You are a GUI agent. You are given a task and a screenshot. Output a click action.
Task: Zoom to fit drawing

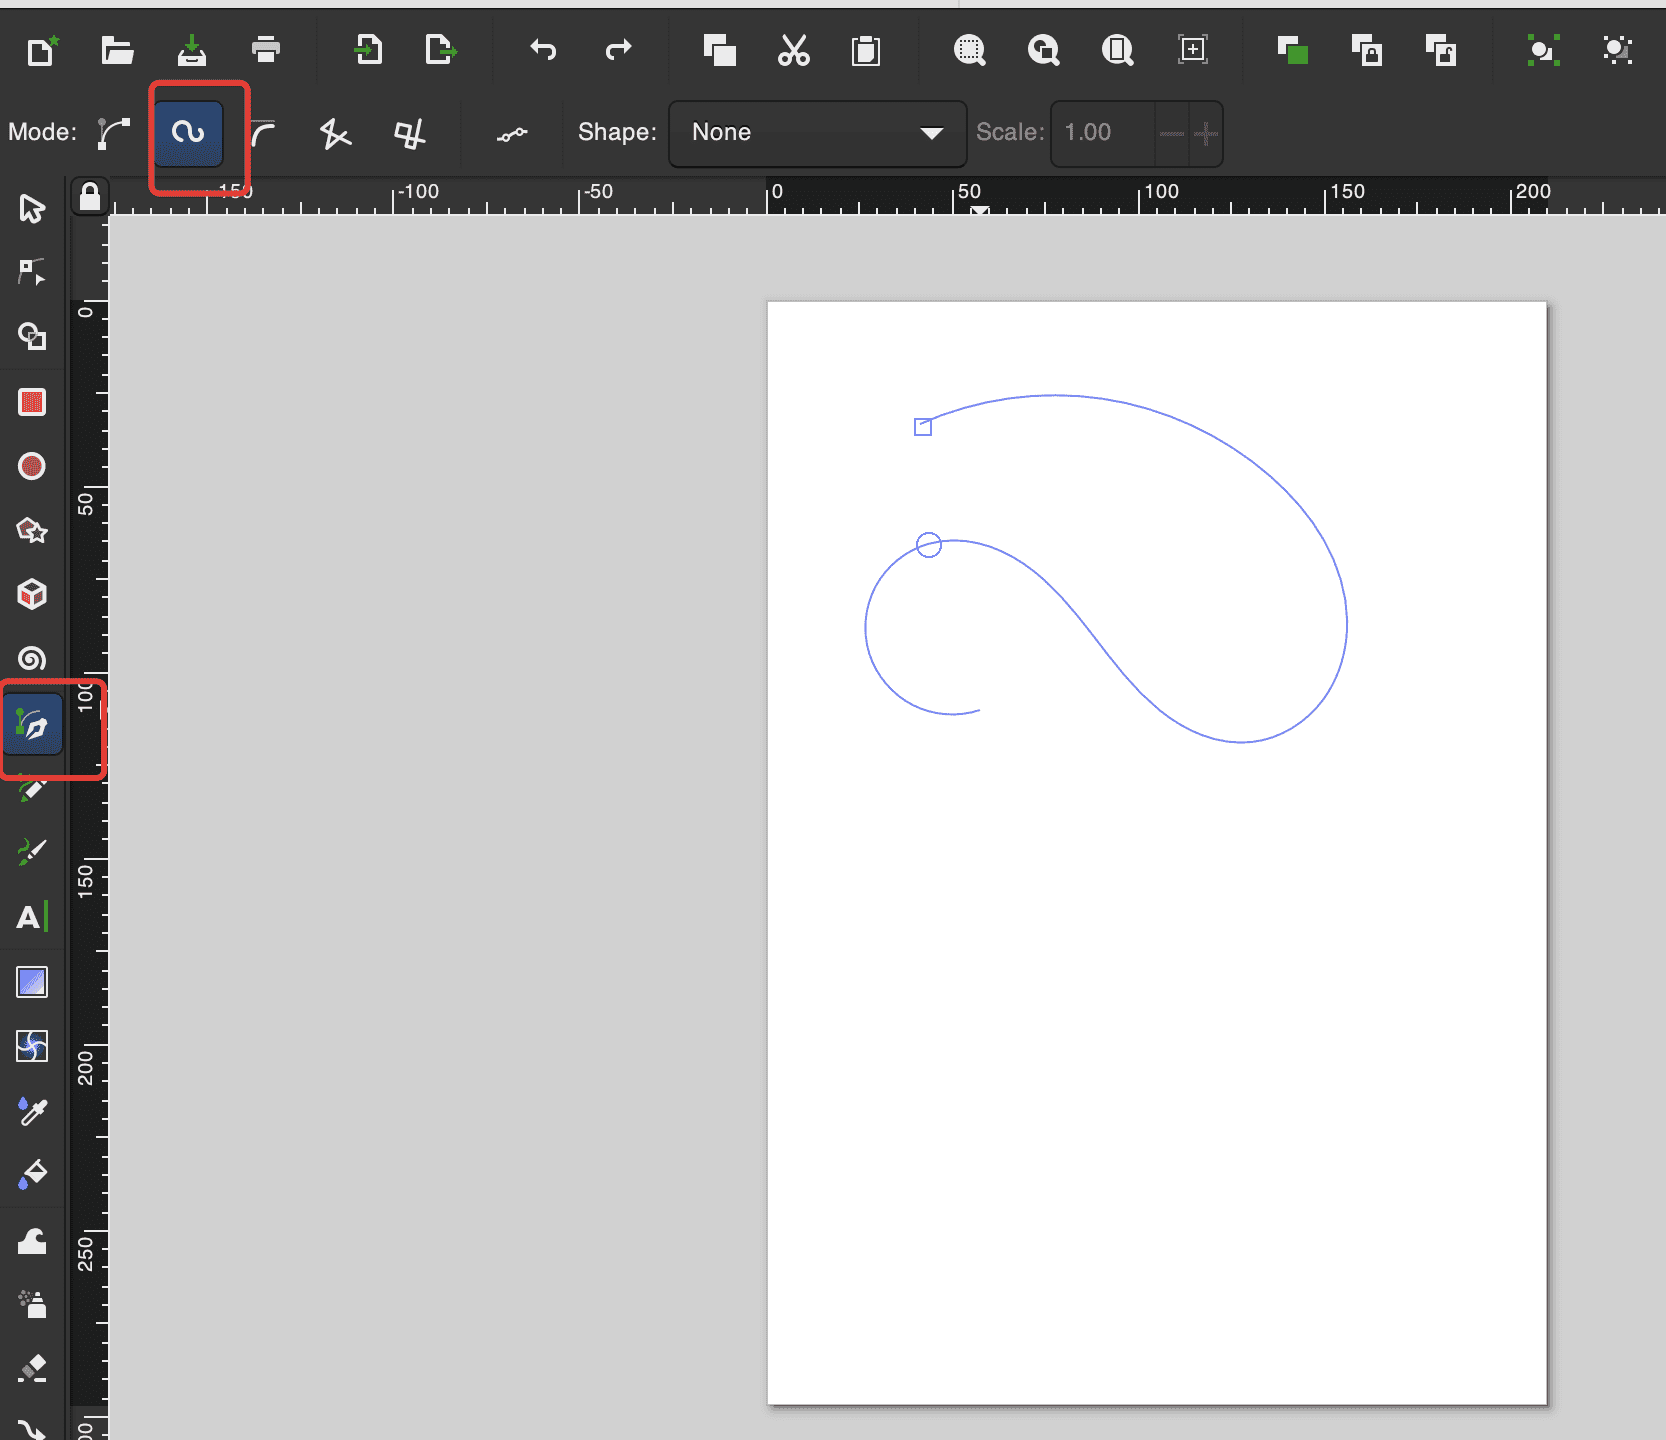(x=1043, y=49)
